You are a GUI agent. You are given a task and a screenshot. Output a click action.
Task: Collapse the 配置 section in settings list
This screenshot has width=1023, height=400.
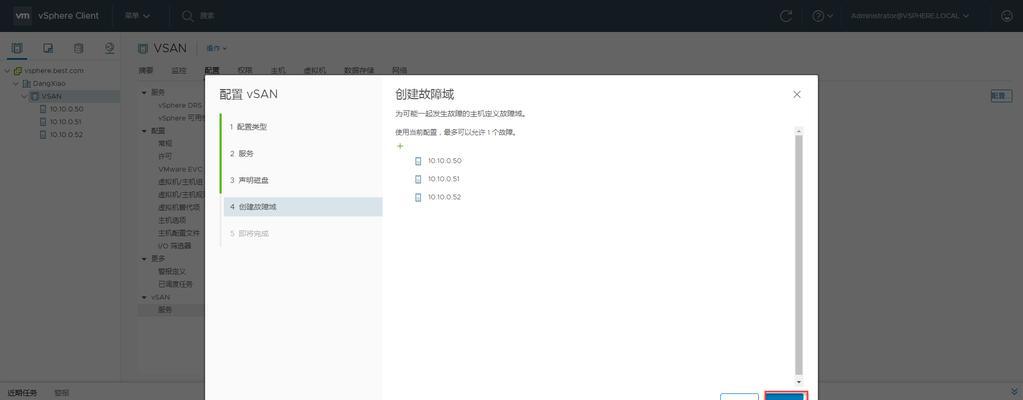pos(144,131)
